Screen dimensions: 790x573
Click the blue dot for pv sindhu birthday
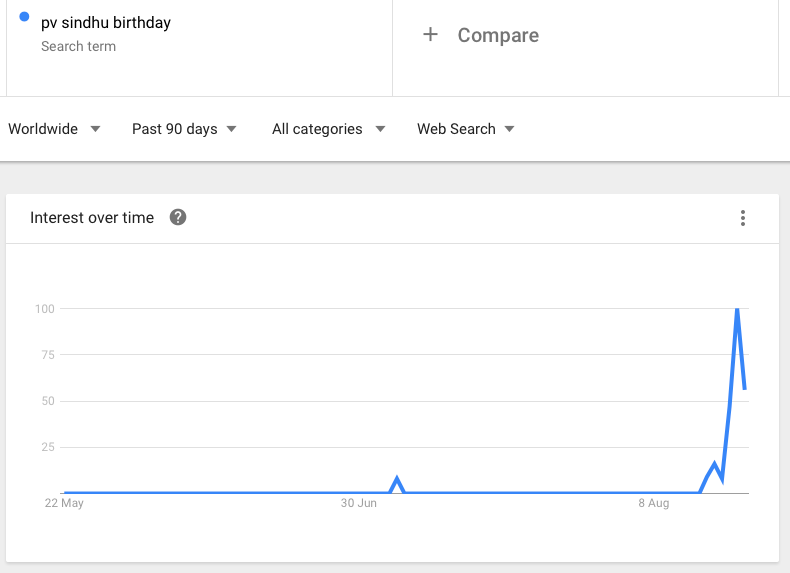click(24, 17)
